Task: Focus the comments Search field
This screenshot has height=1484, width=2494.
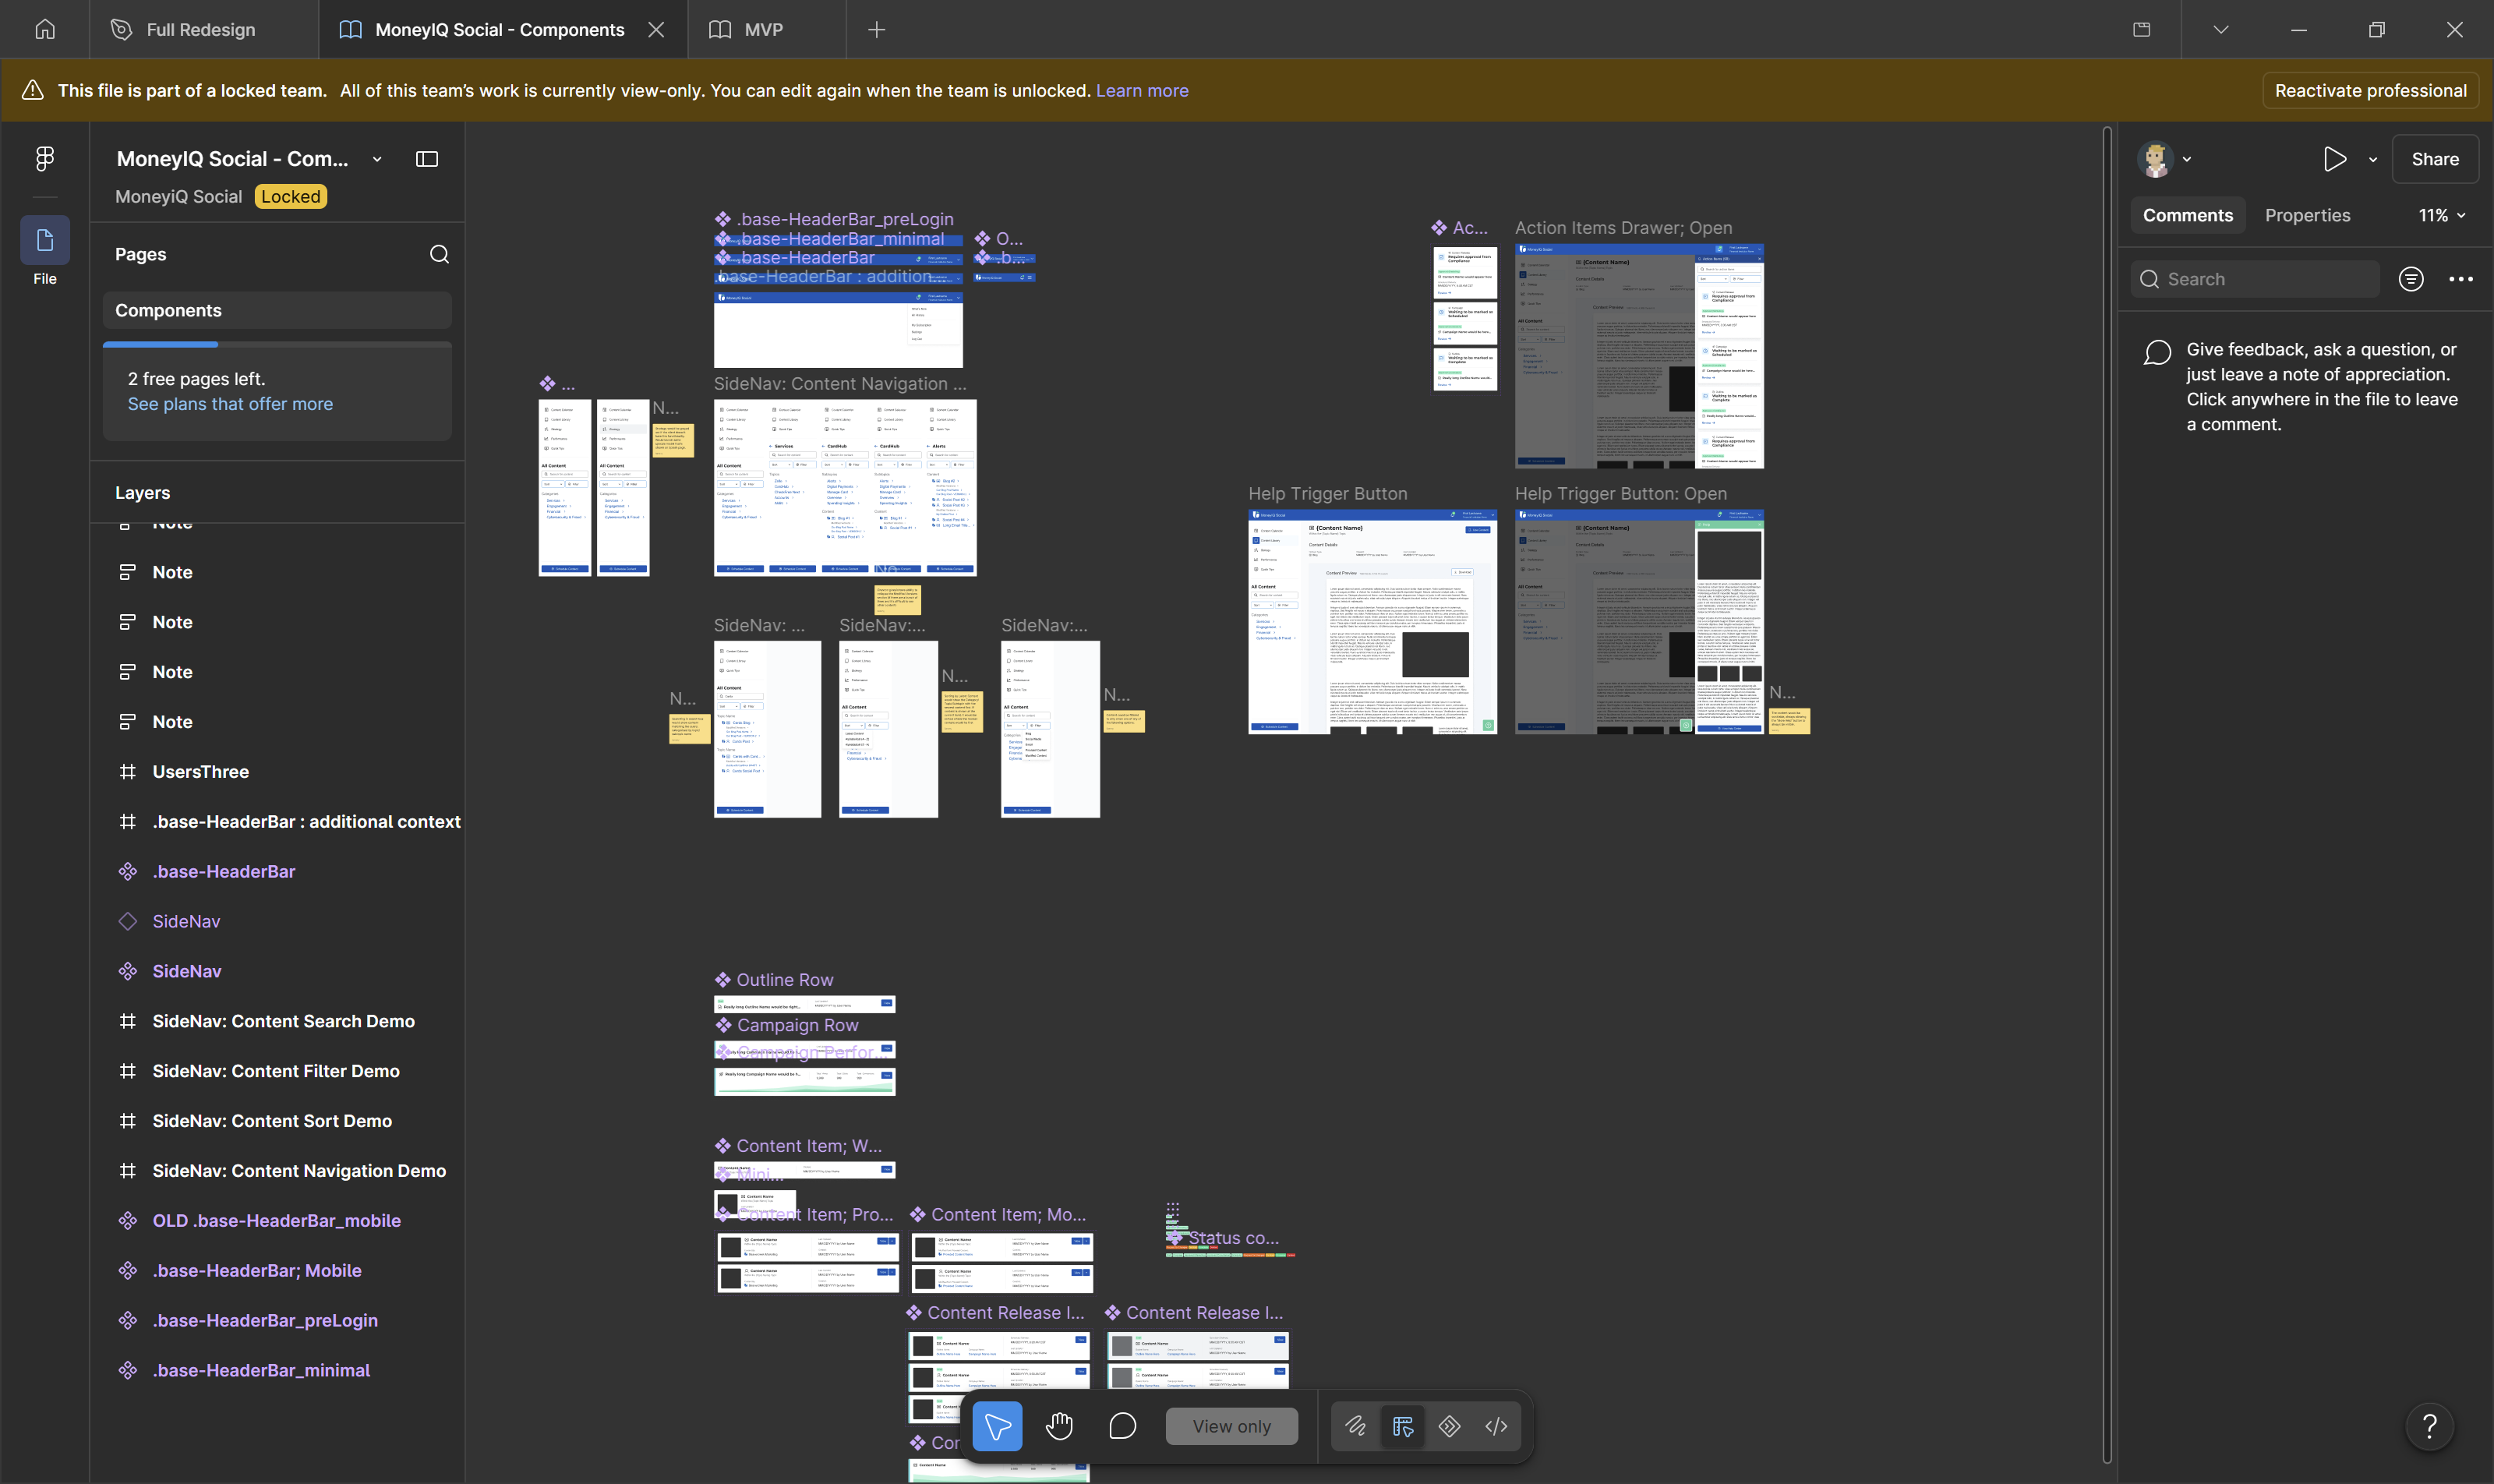Action: (x=2255, y=279)
